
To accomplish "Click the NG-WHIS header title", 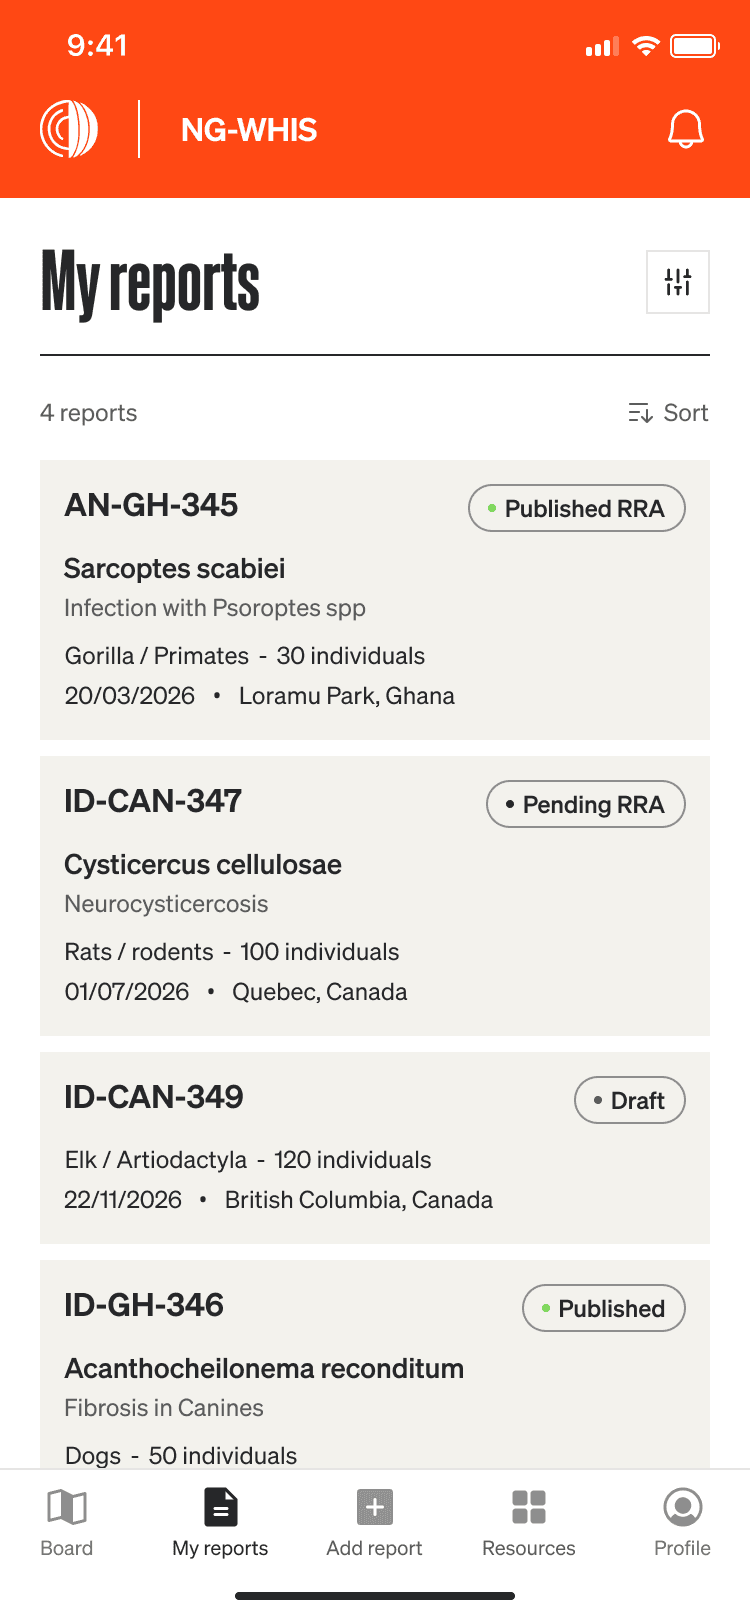I will pos(249,130).
